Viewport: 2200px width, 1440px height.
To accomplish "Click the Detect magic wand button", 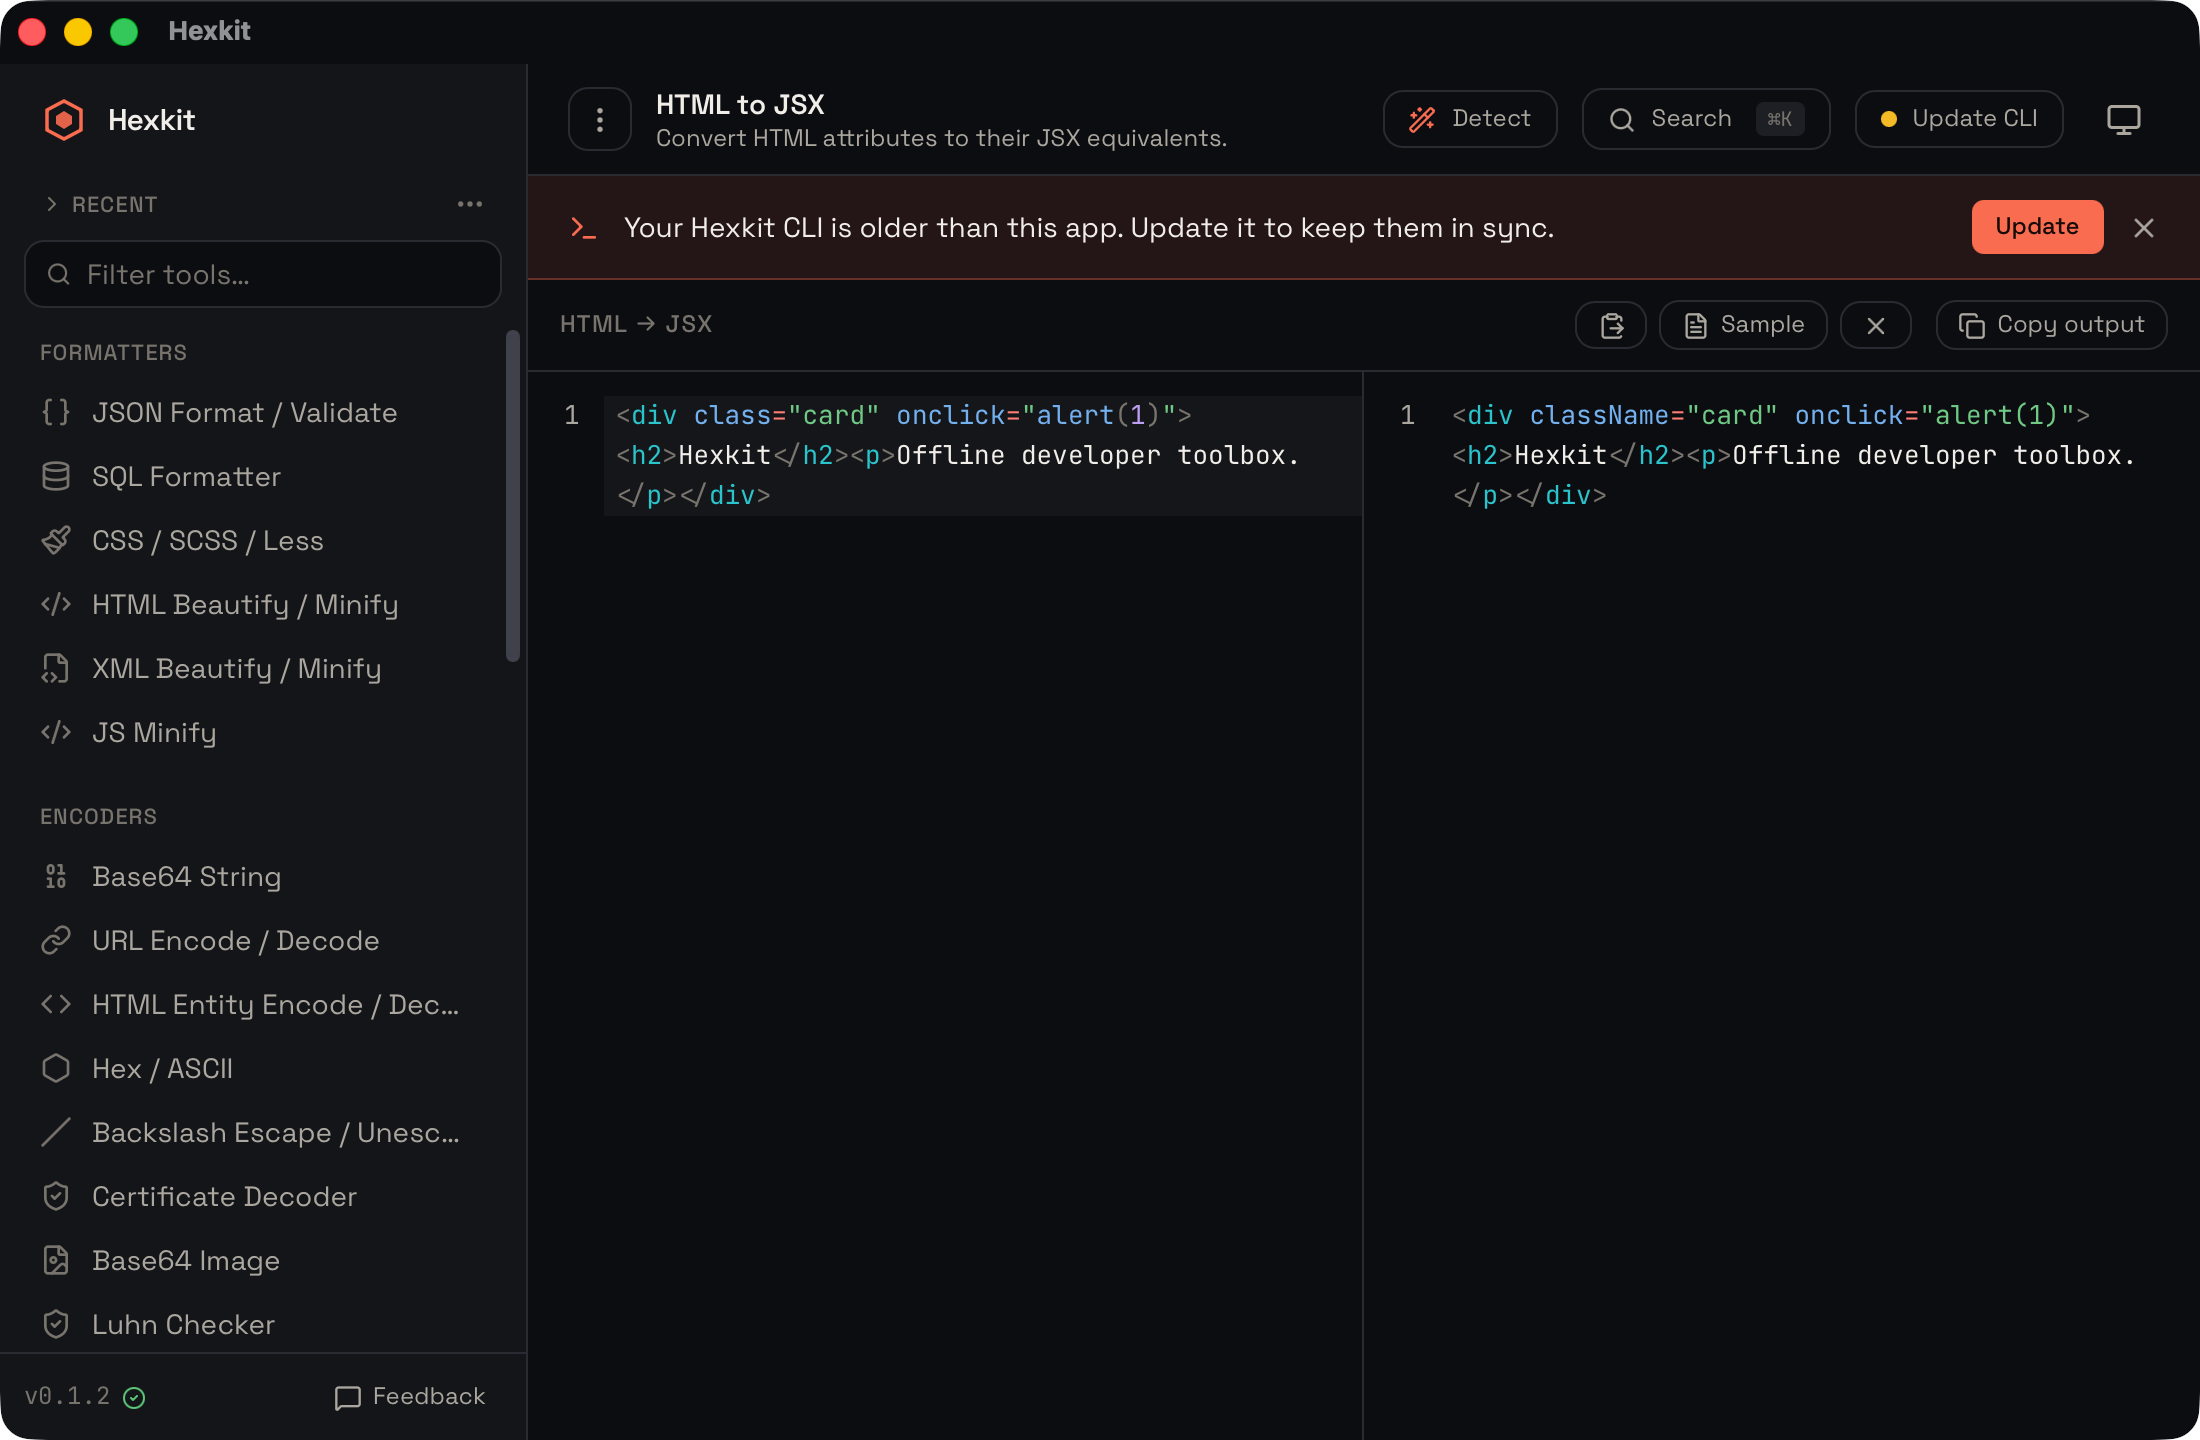I will pos(1470,119).
